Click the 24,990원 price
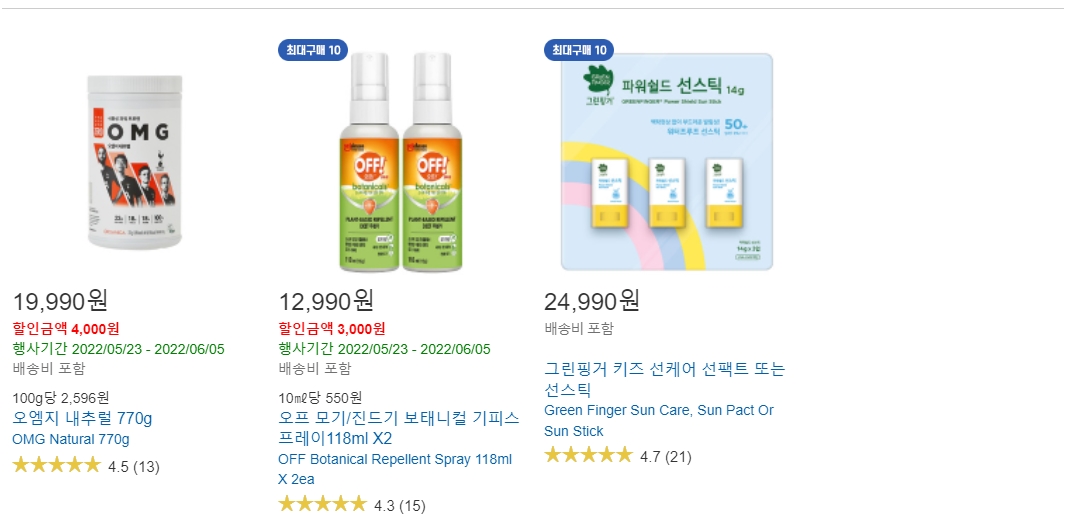Image resolution: width=1069 pixels, height=527 pixels. pyautogui.click(x=592, y=300)
